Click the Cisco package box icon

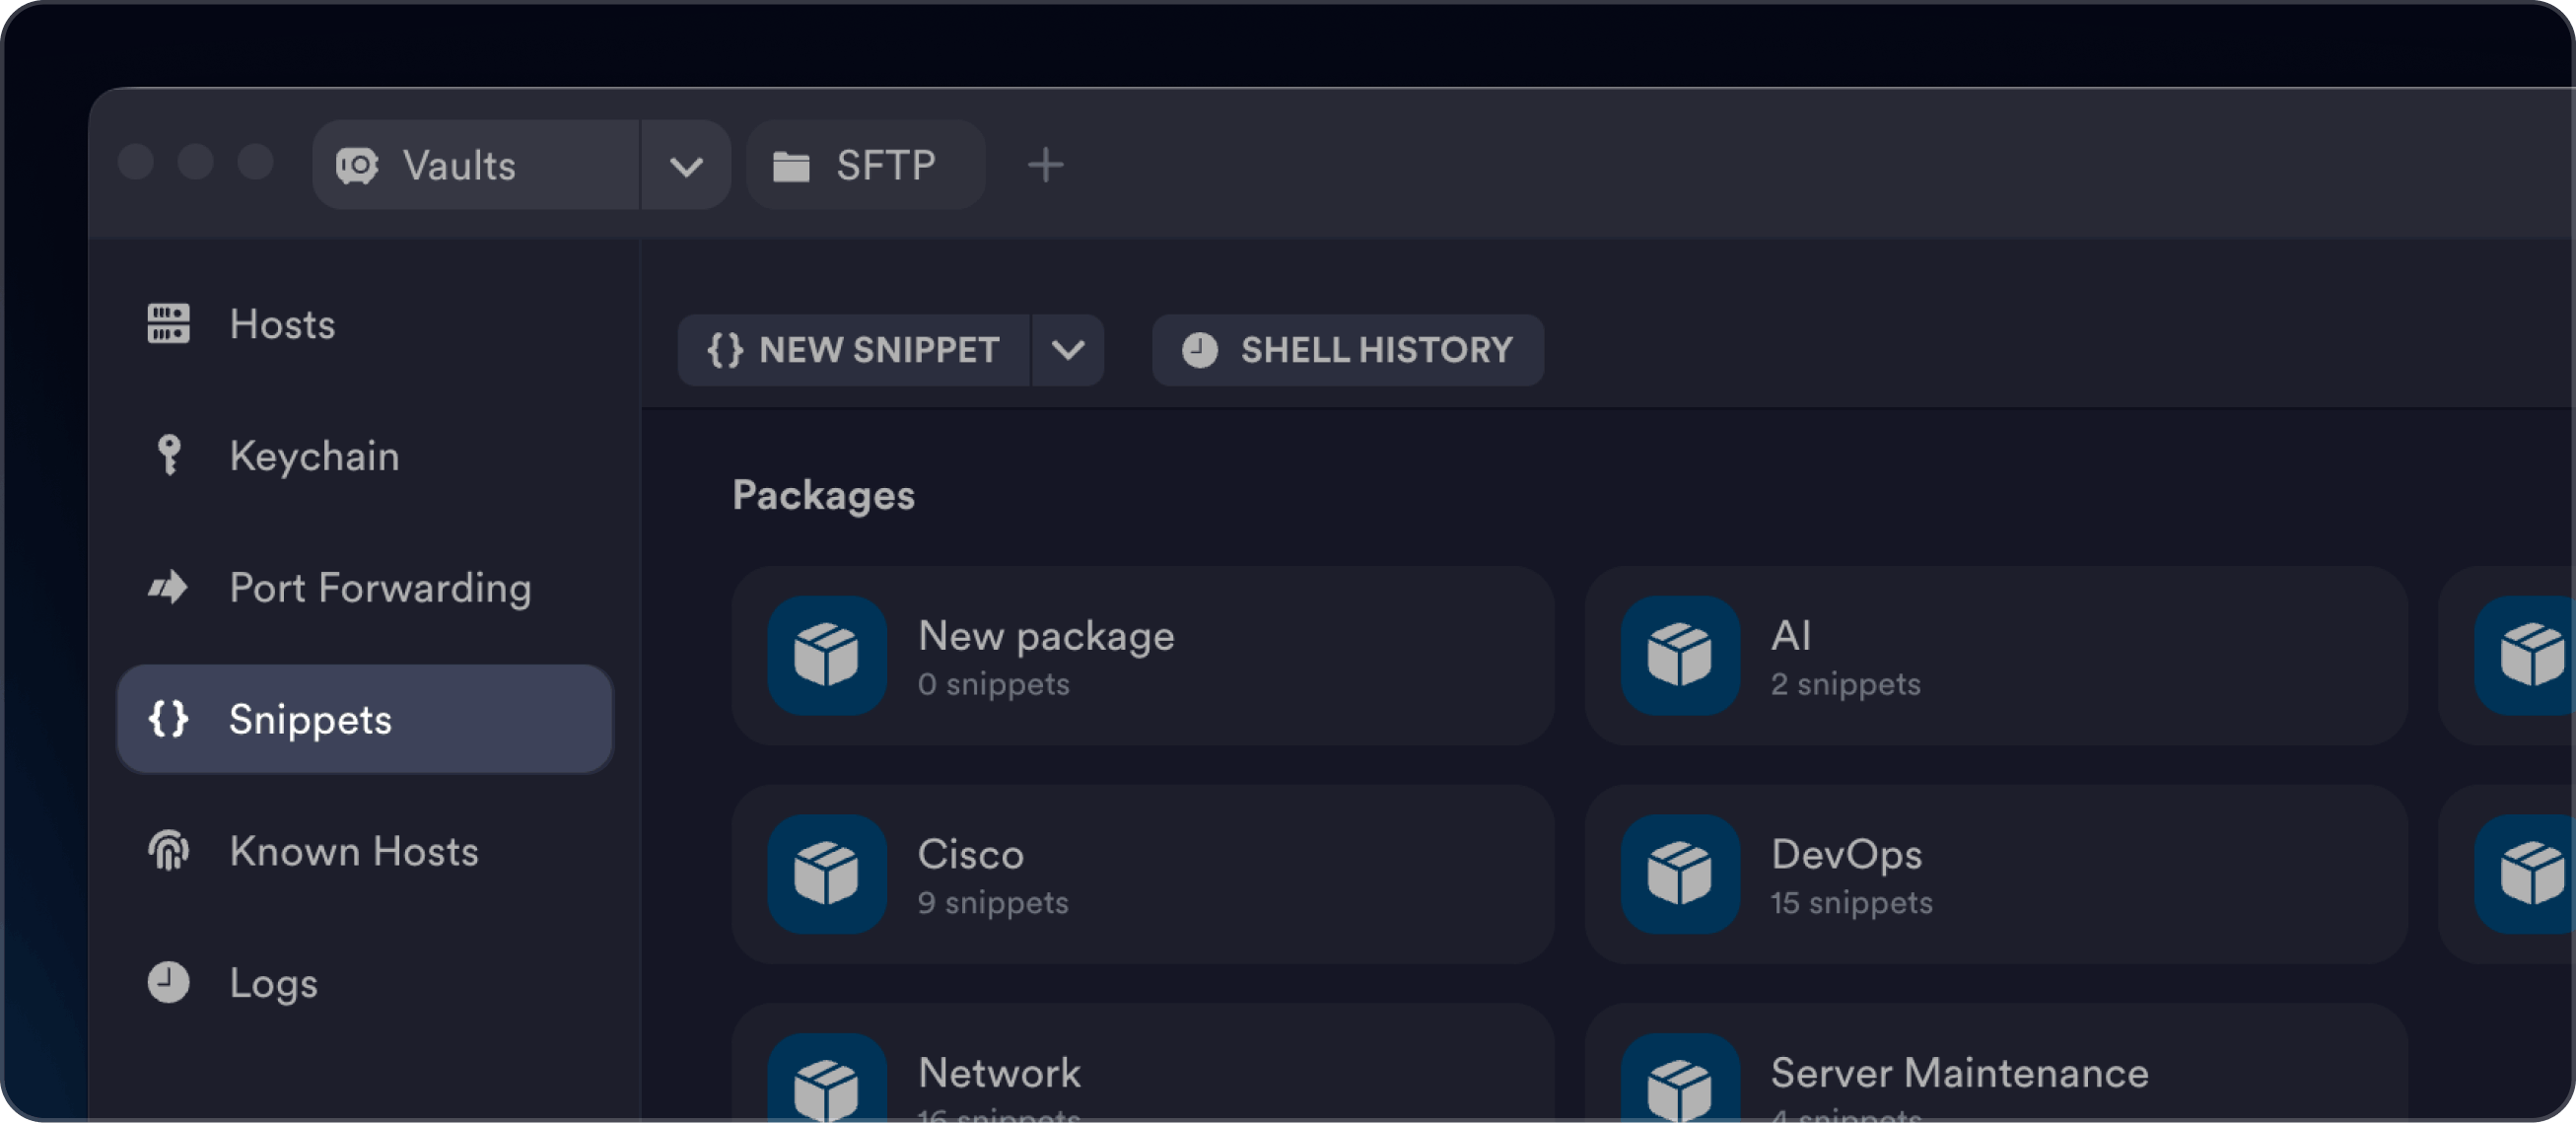(x=827, y=874)
